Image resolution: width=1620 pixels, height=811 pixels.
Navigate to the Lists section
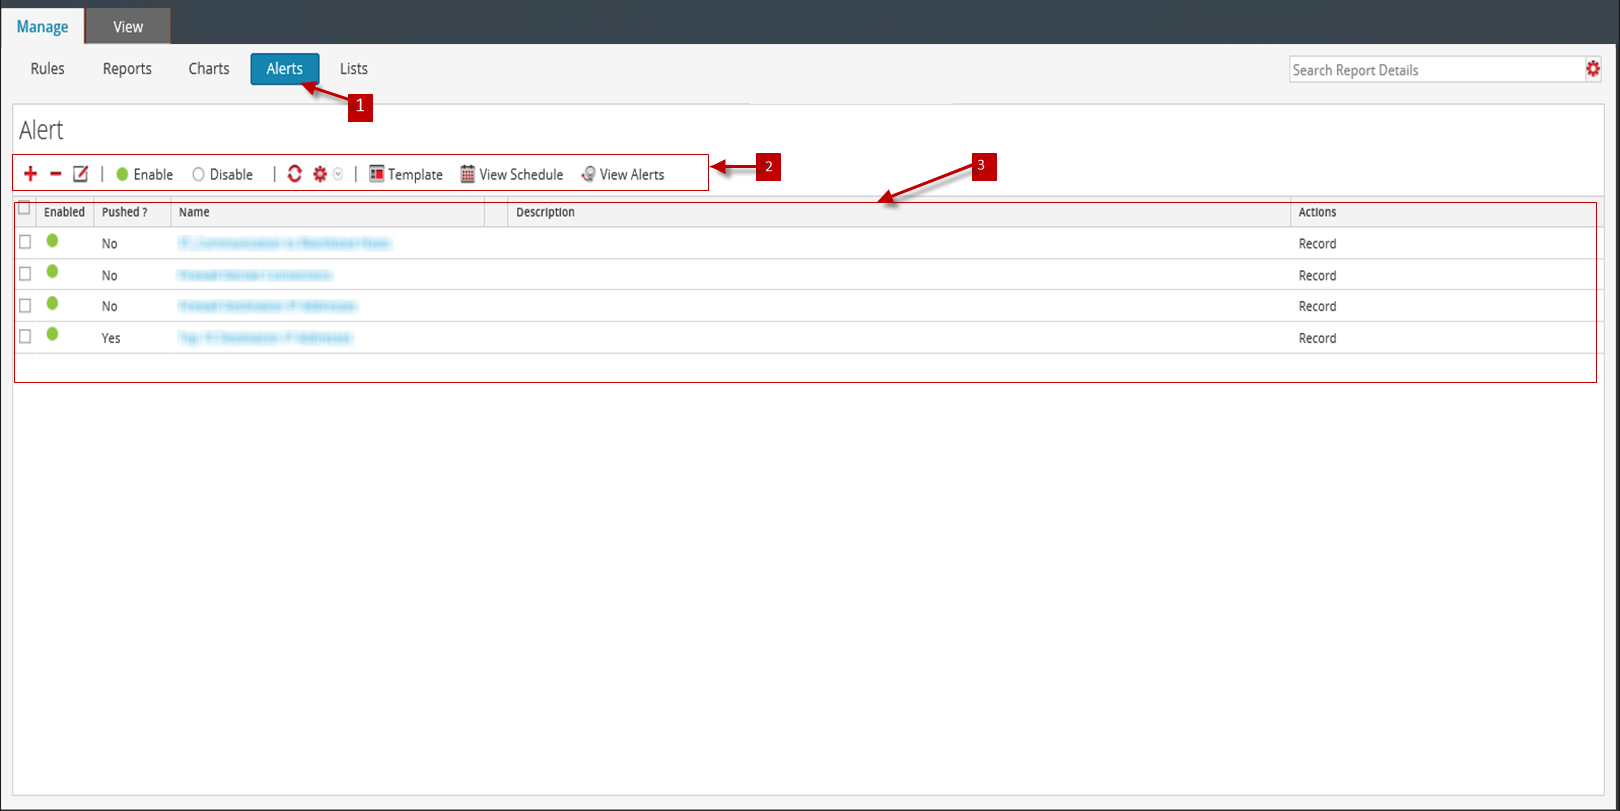click(354, 69)
